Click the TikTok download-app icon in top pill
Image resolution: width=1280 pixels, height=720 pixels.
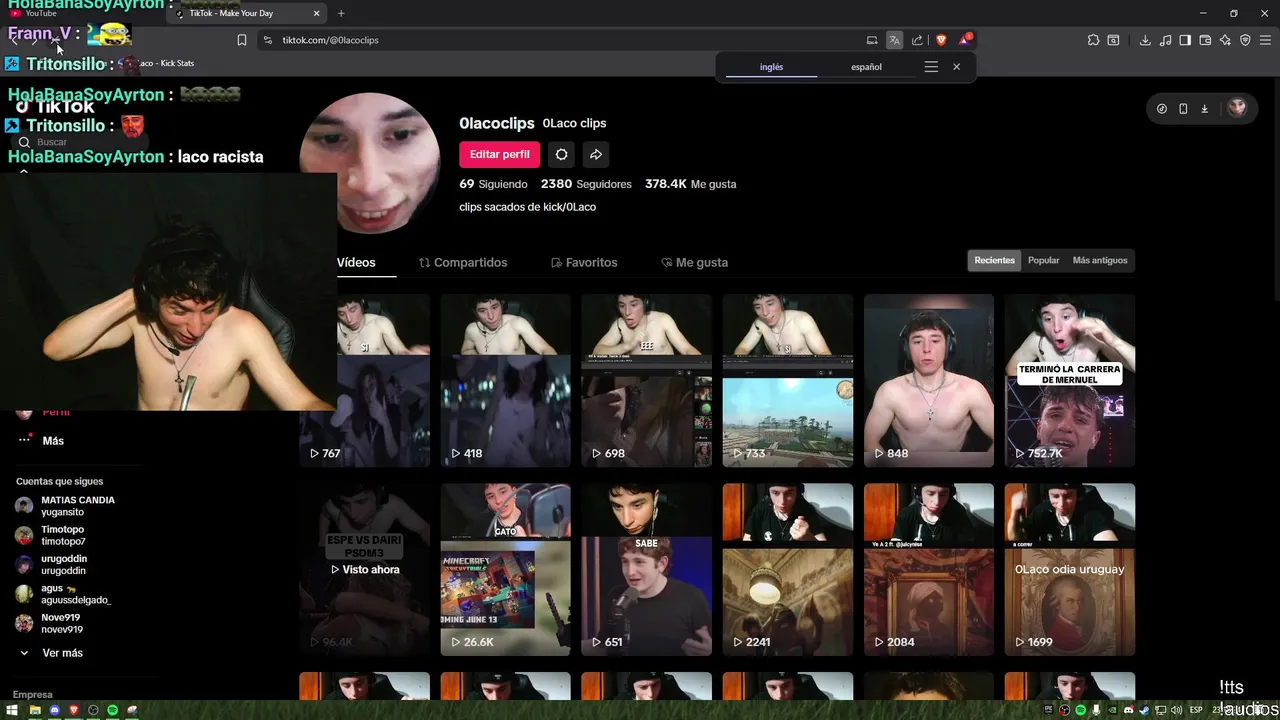click(1204, 108)
